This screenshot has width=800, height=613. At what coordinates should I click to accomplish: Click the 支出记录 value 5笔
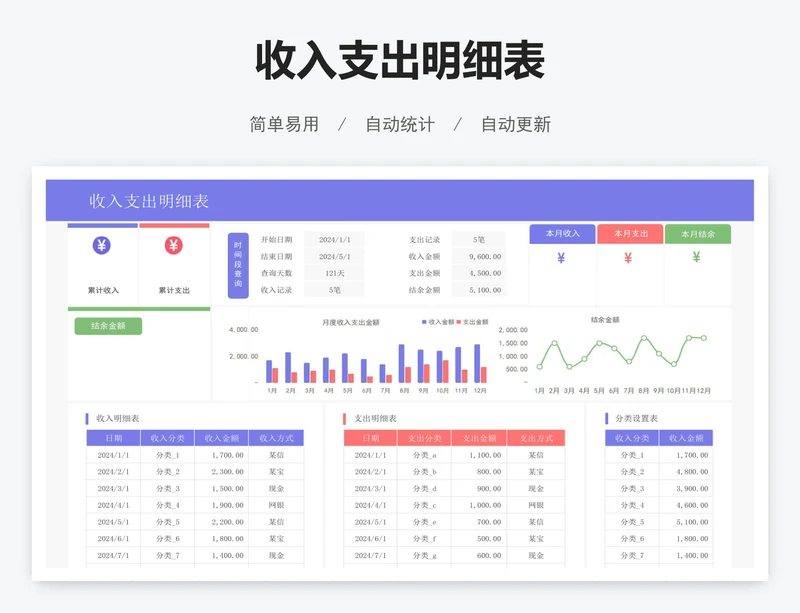tap(479, 240)
